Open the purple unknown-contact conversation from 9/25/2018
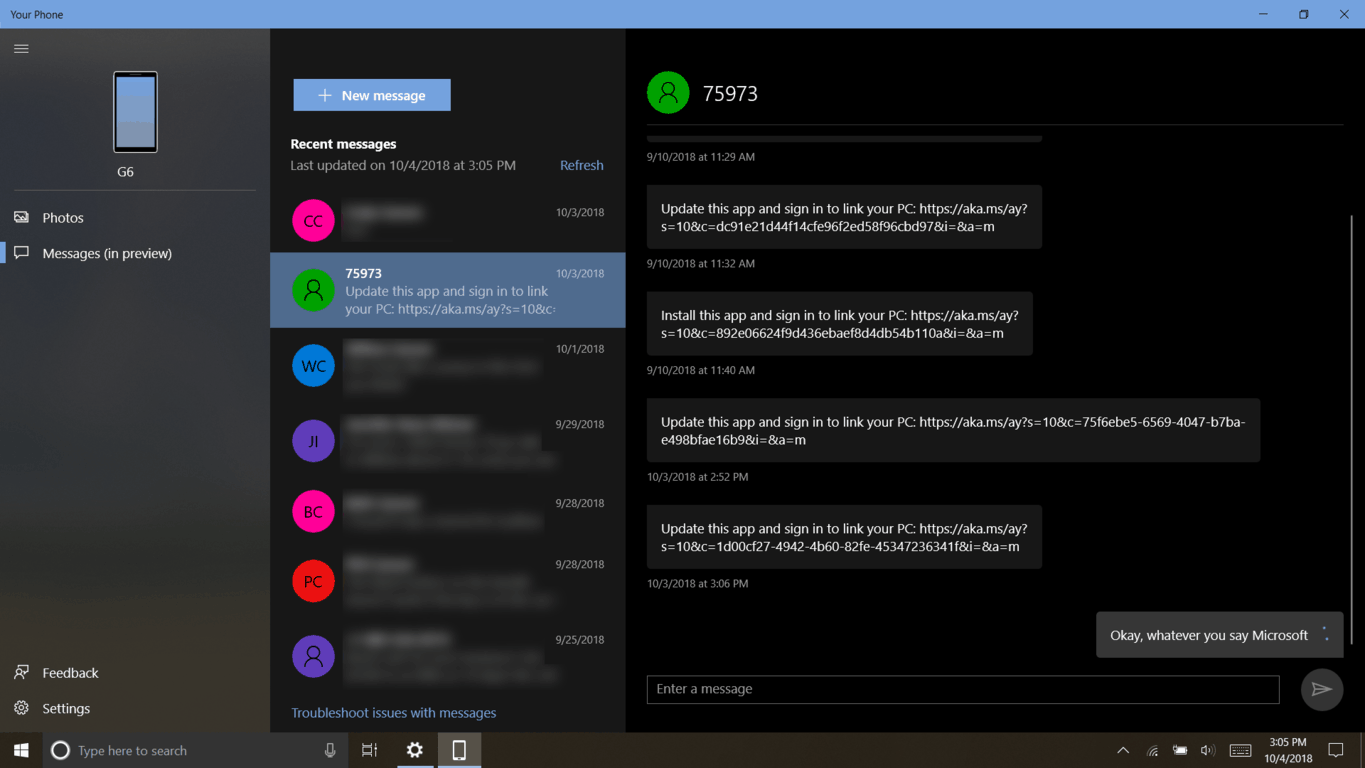 [x=448, y=657]
